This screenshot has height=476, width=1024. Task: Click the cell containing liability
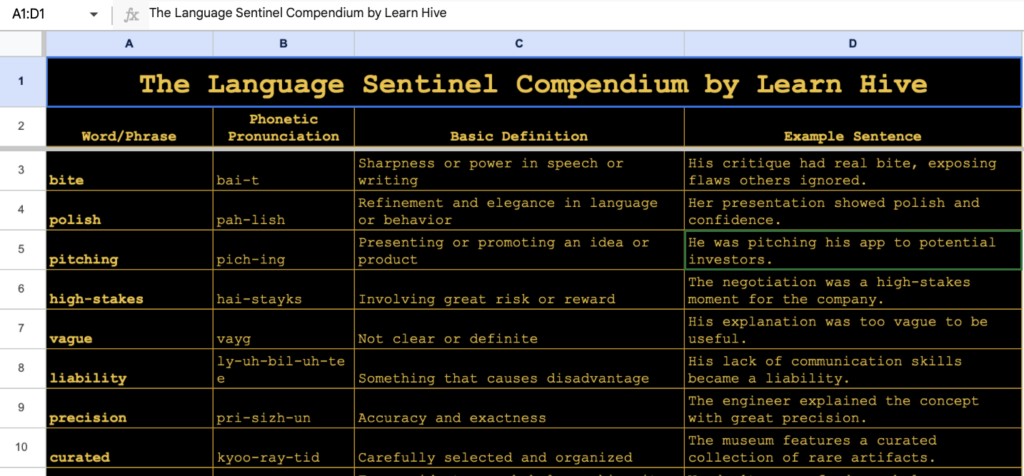[129, 369]
